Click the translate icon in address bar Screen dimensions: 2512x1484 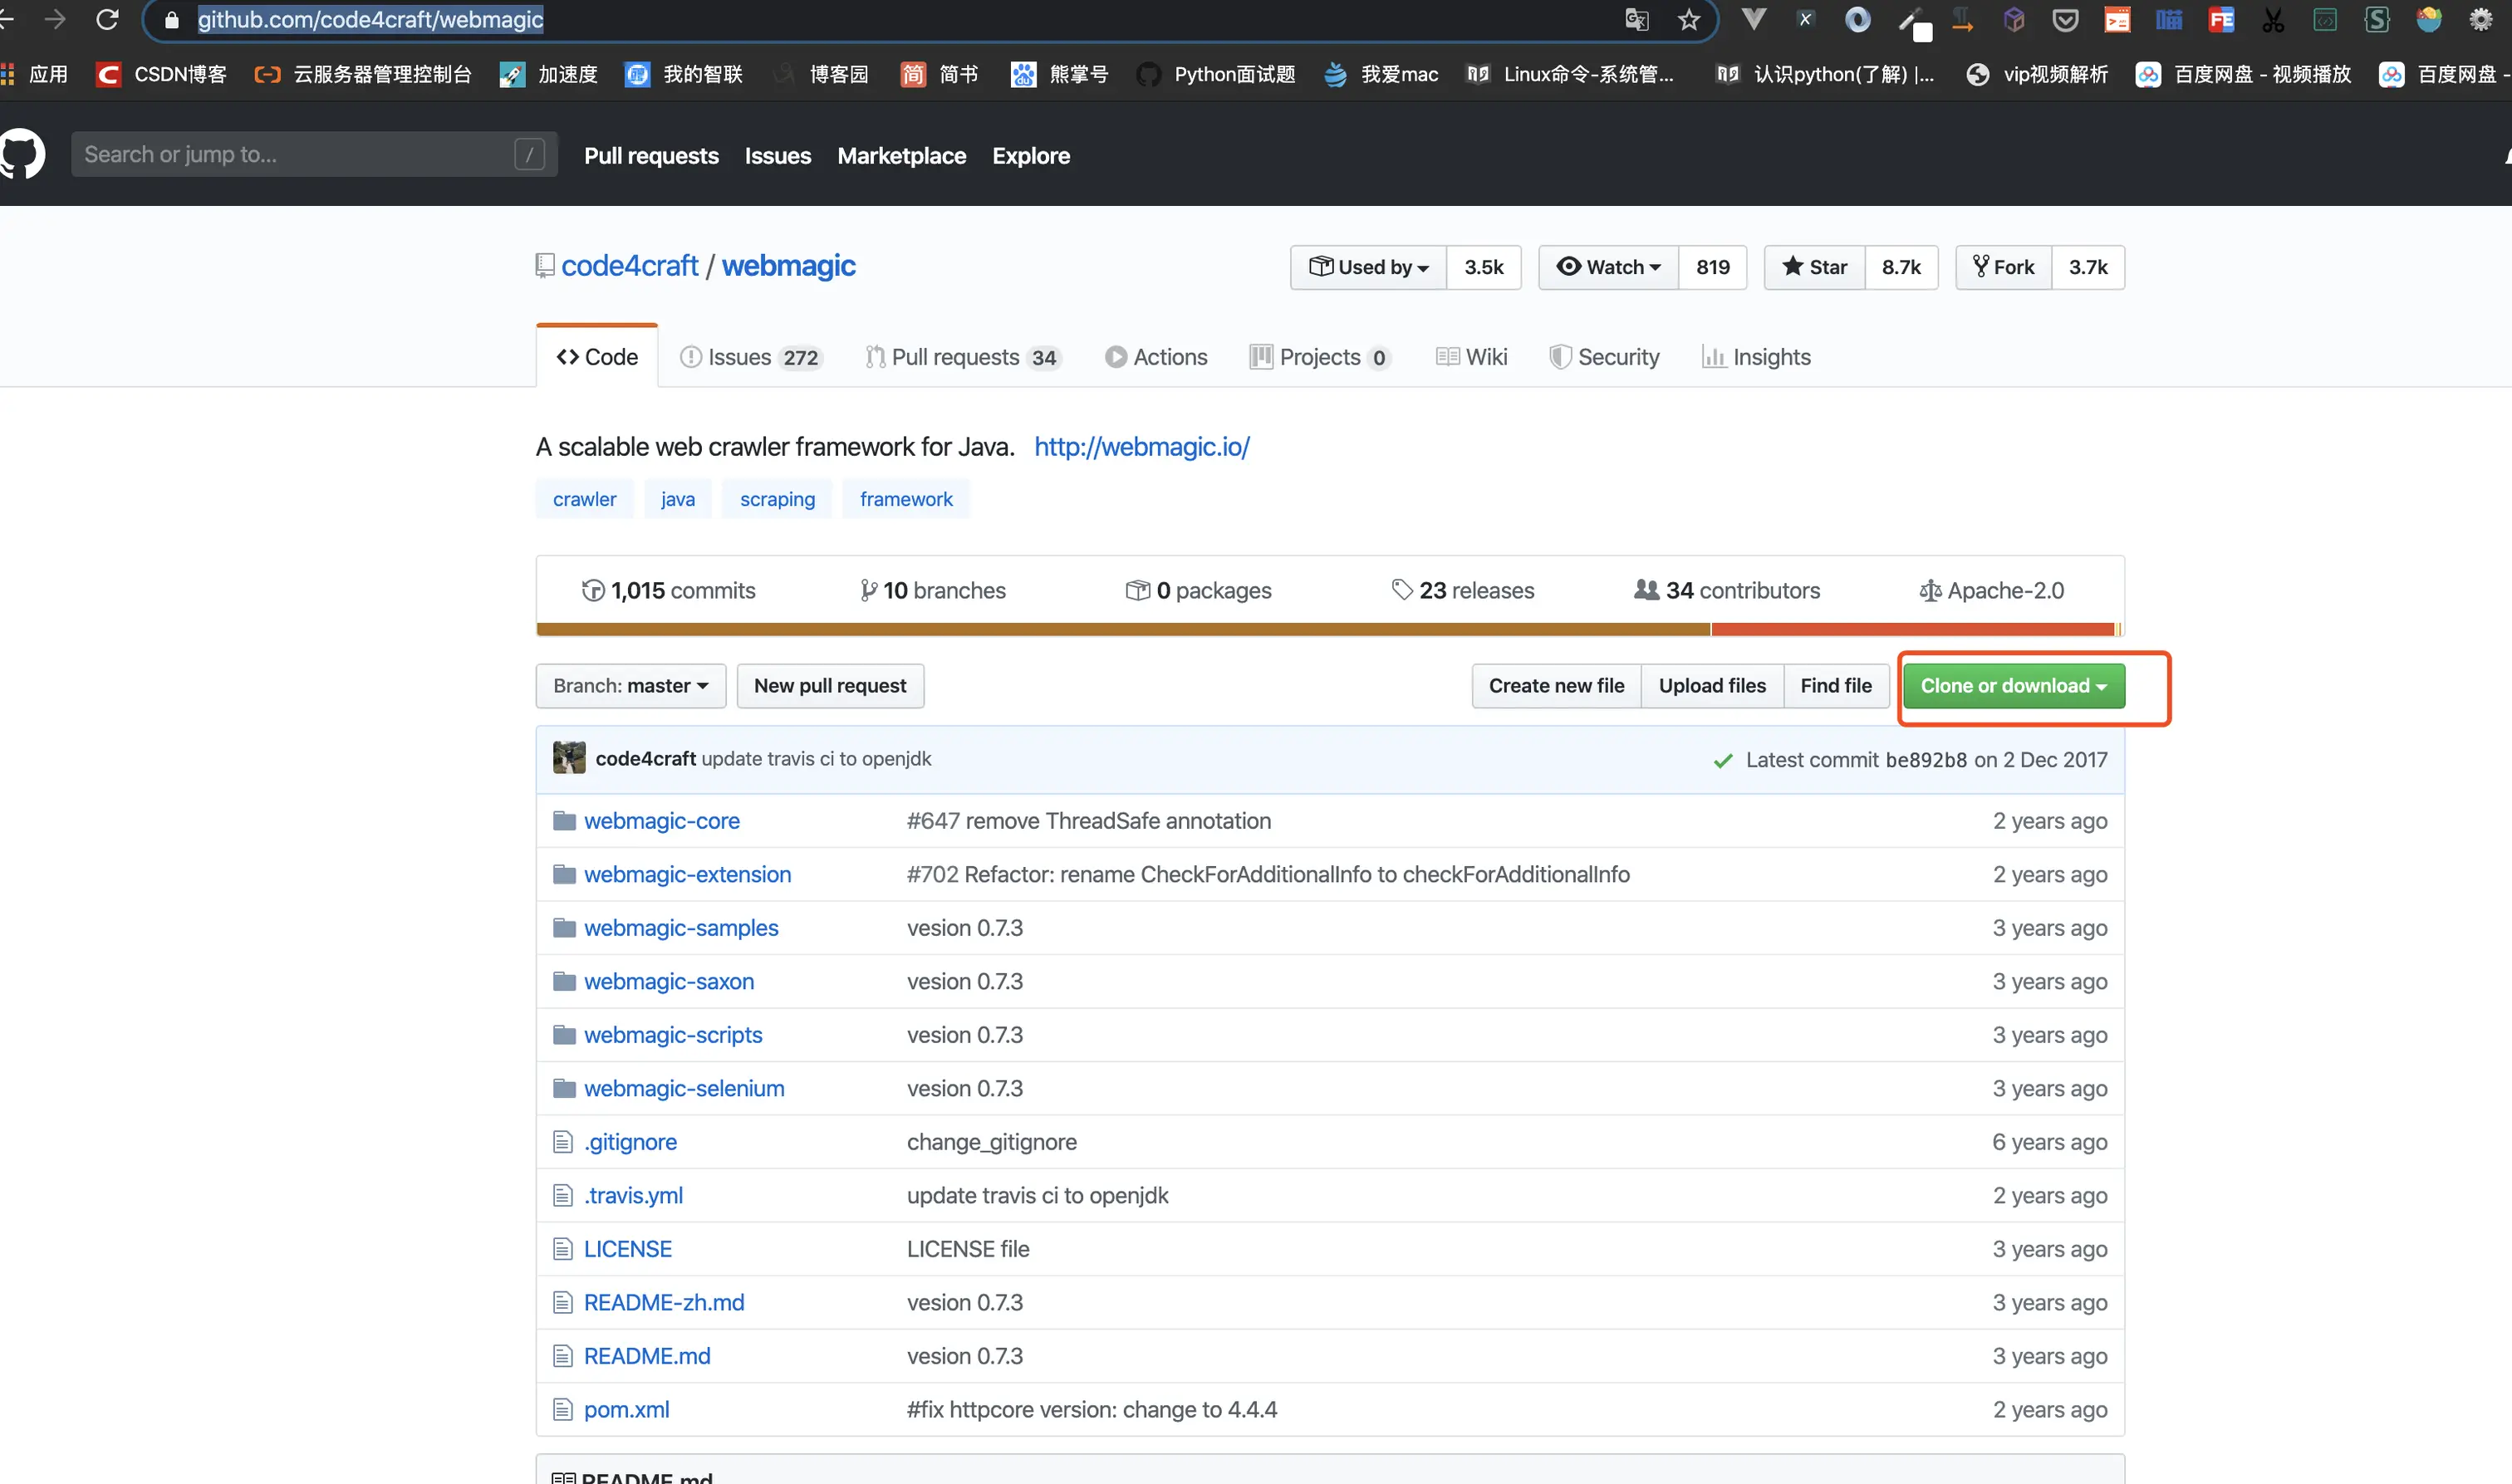click(1636, 19)
